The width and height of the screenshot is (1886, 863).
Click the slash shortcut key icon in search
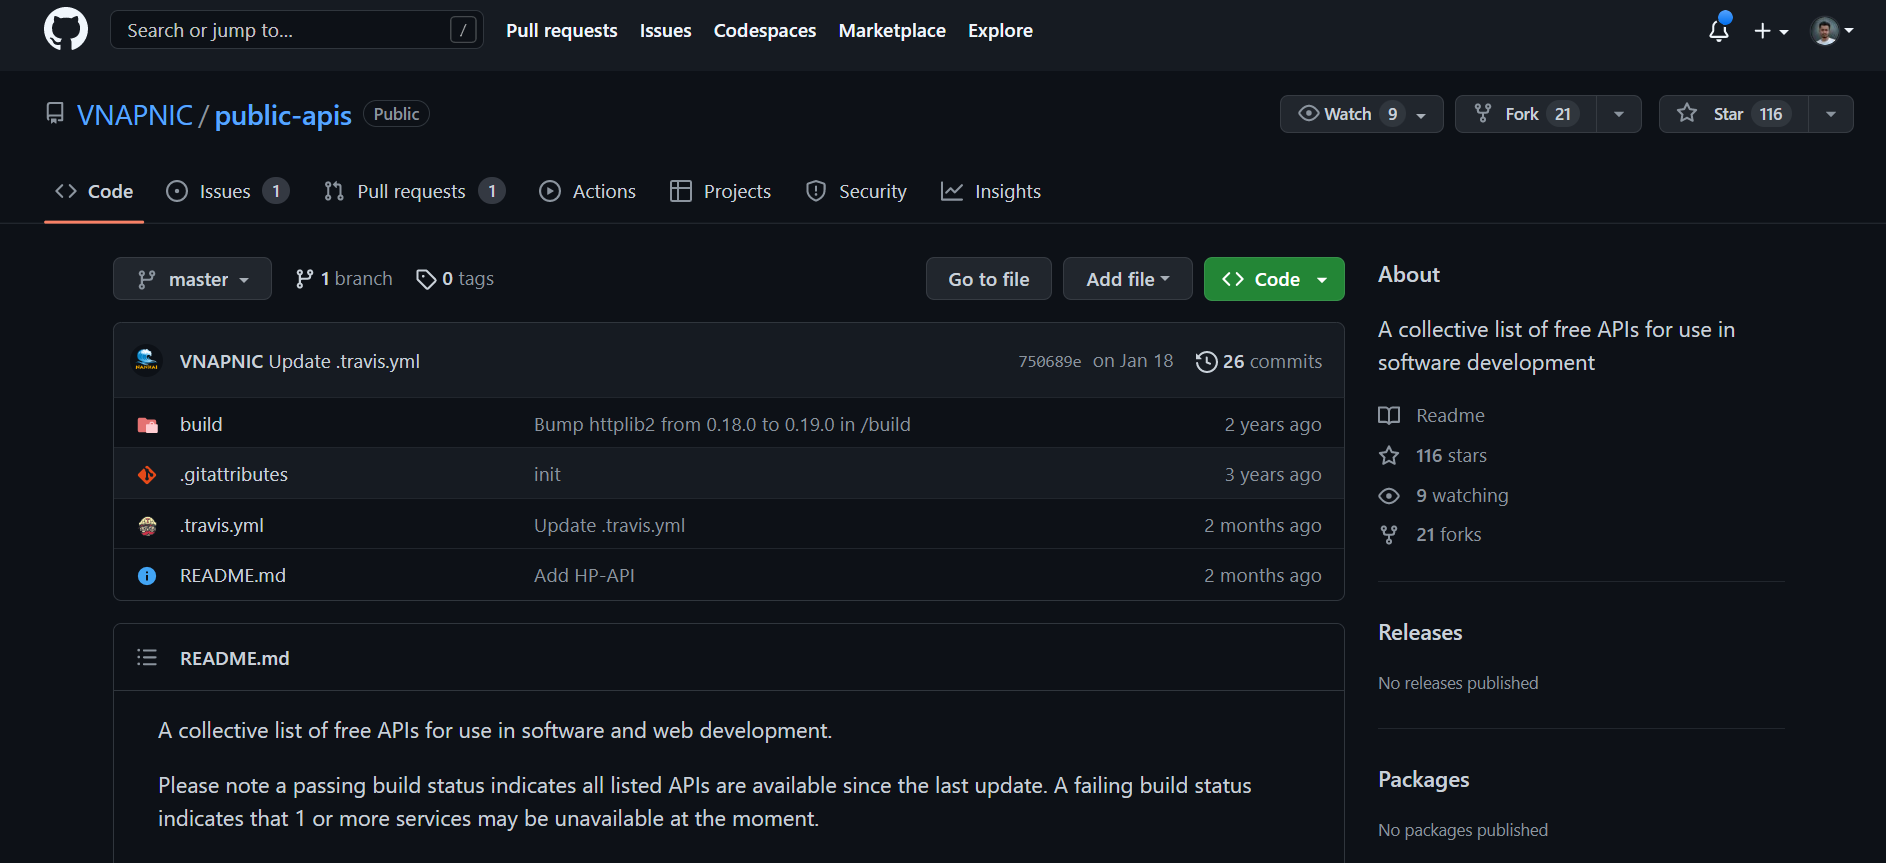(x=463, y=30)
